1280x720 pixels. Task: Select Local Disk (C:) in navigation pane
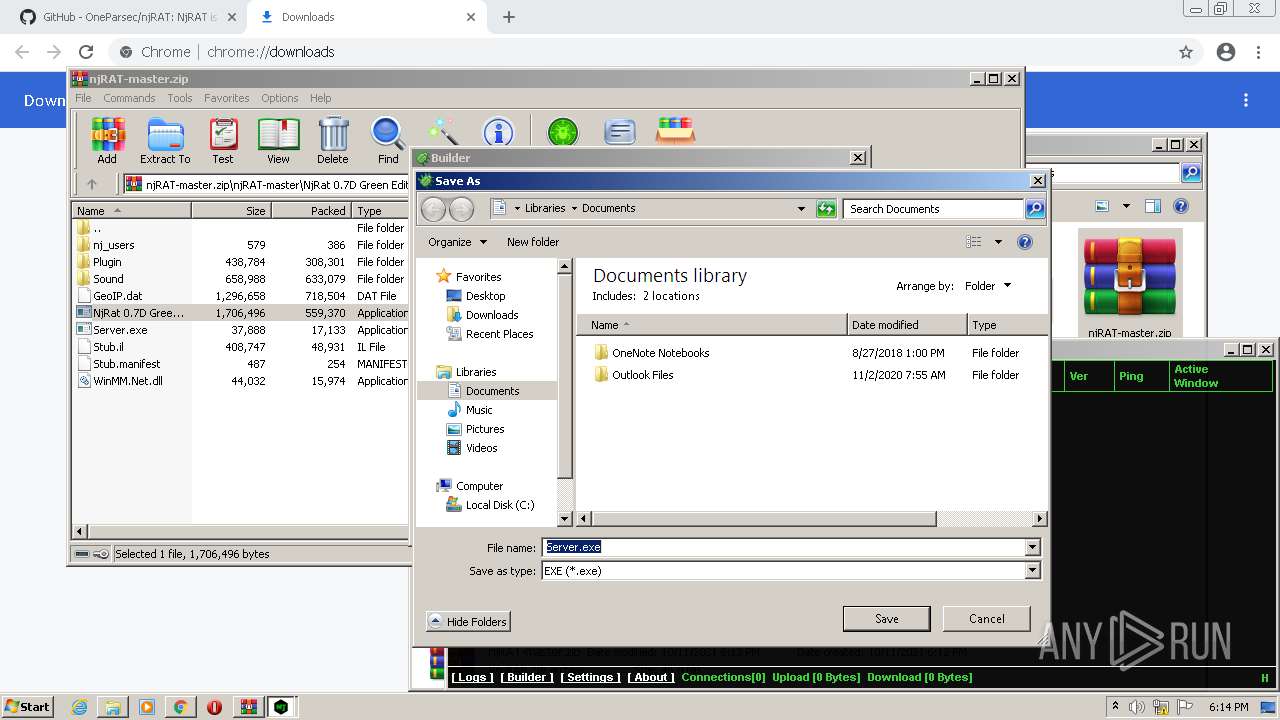tap(499, 505)
